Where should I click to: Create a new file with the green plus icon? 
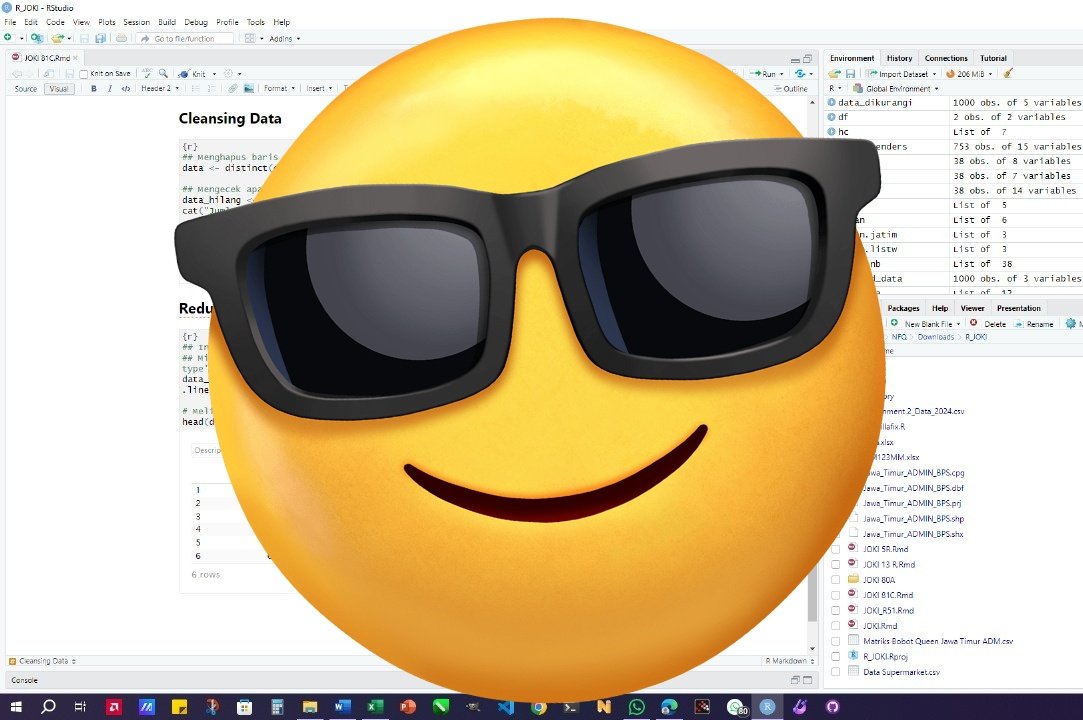[x=8, y=38]
